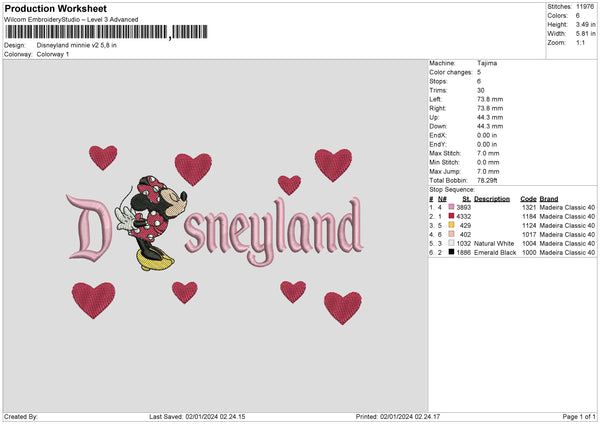600x424 pixels.
Task: Click the 'Production Worksheet' title
Action: [55, 8]
